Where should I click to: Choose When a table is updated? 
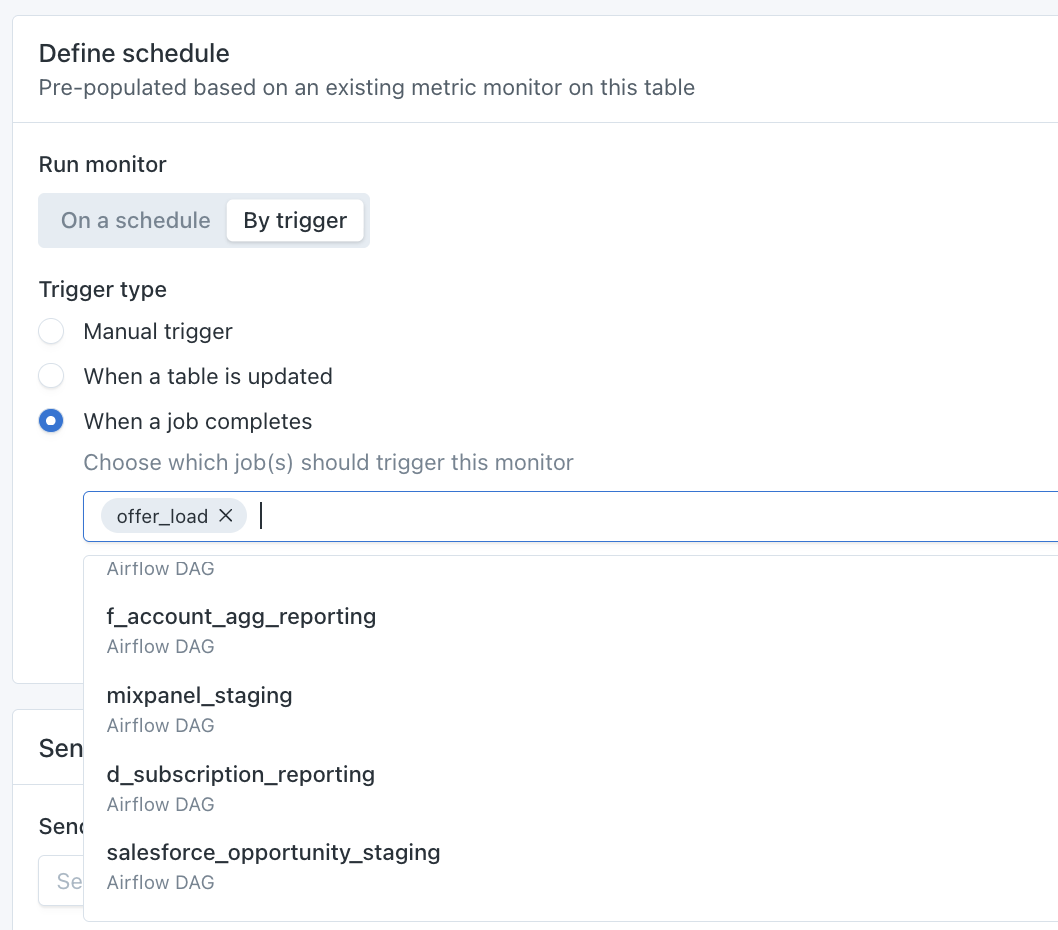(51, 377)
